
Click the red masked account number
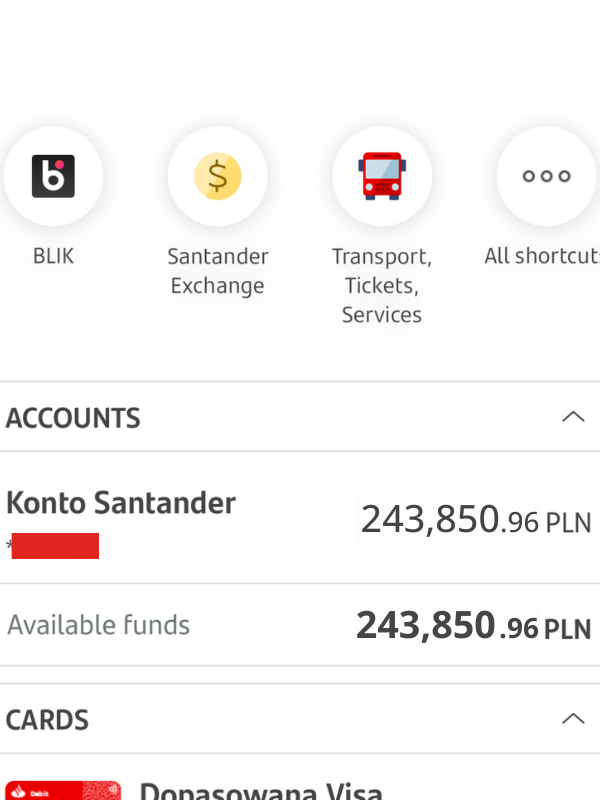tap(55, 546)
